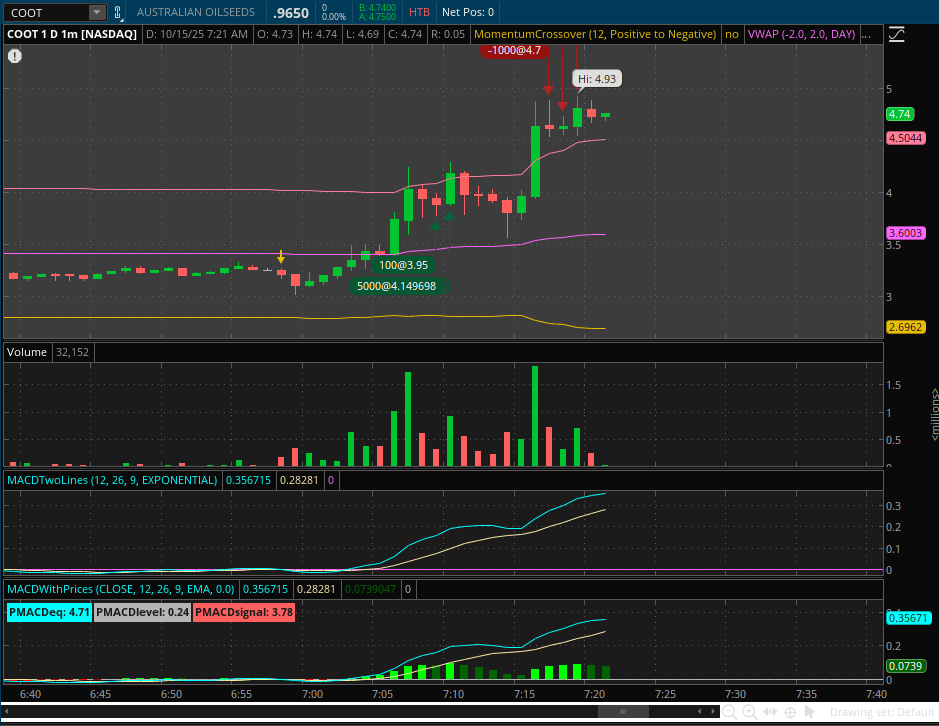Zoom in the chart with magnifier plus
This screenshot has width=939, height=726.
(x=749, y=712)
